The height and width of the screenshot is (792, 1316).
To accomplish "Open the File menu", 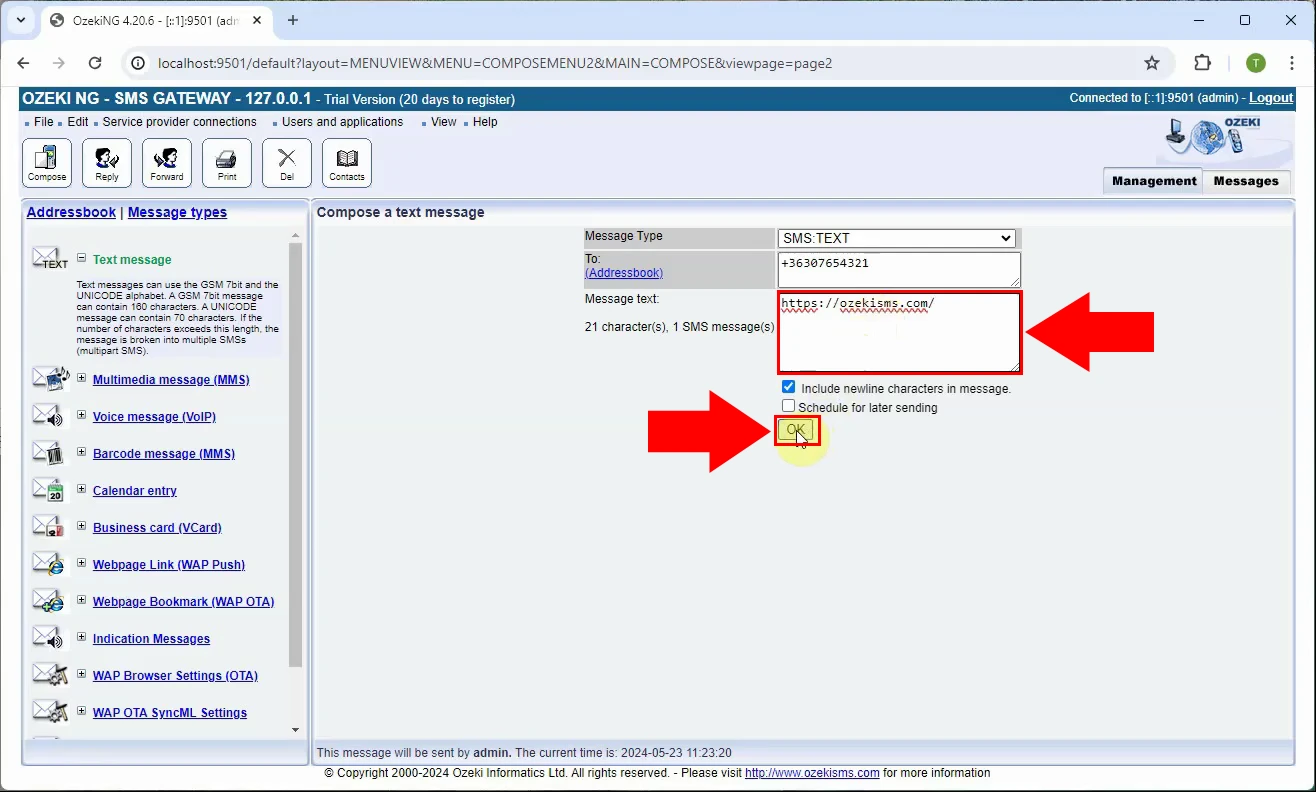I will pos(43,122).
